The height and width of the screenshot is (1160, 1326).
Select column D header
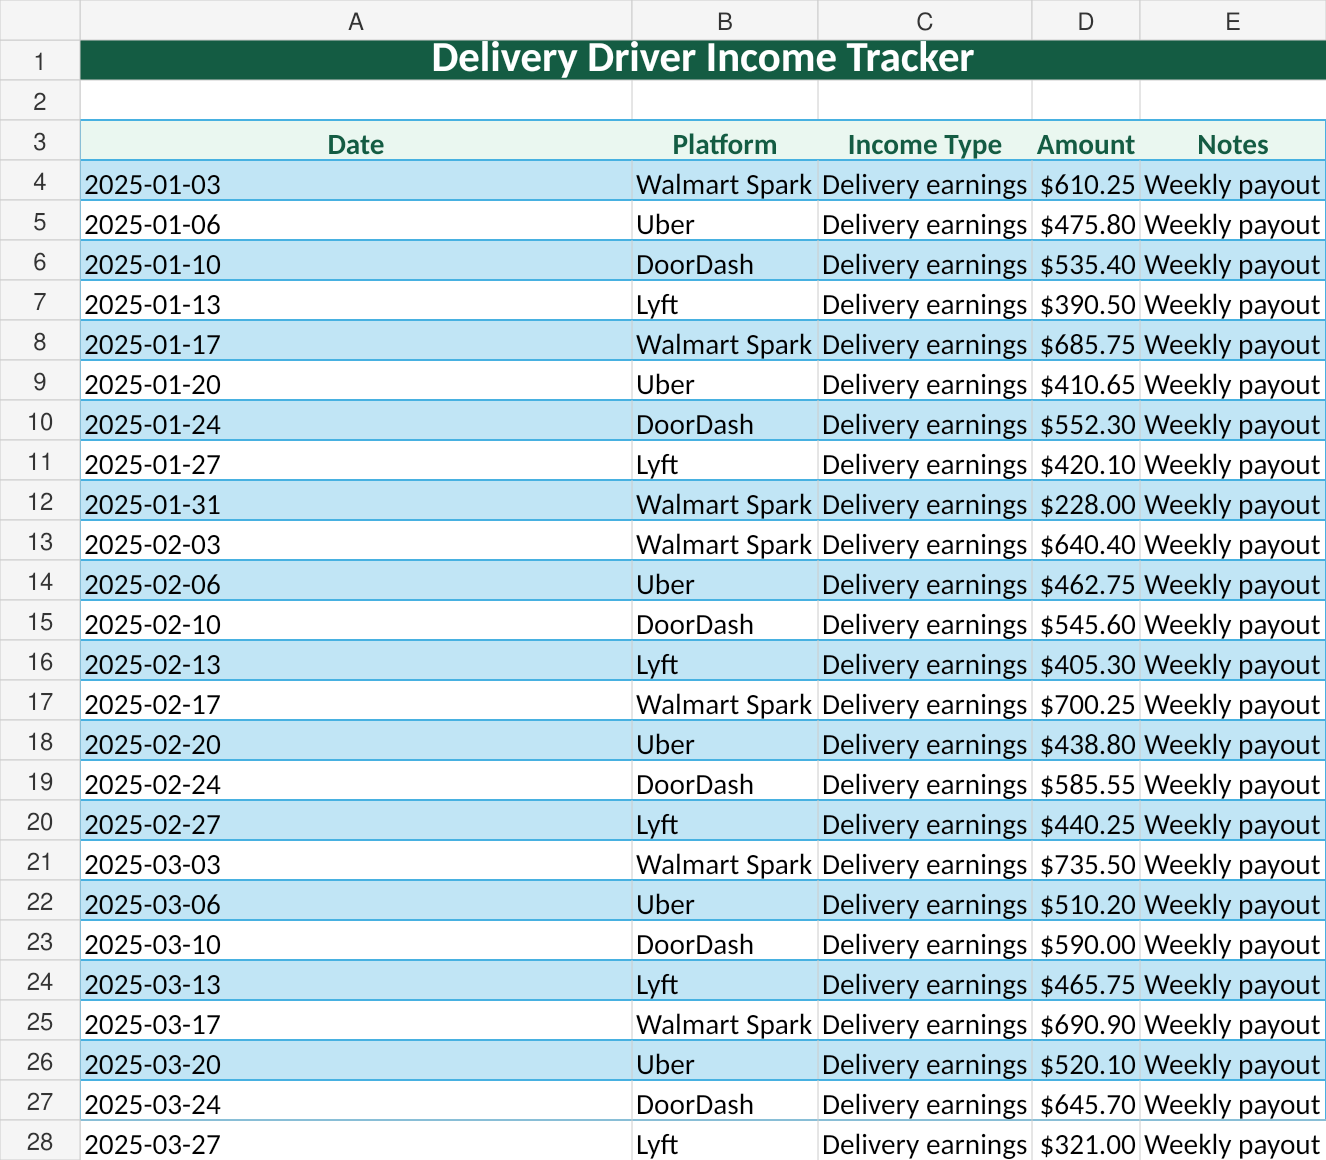pos(1086,21)
